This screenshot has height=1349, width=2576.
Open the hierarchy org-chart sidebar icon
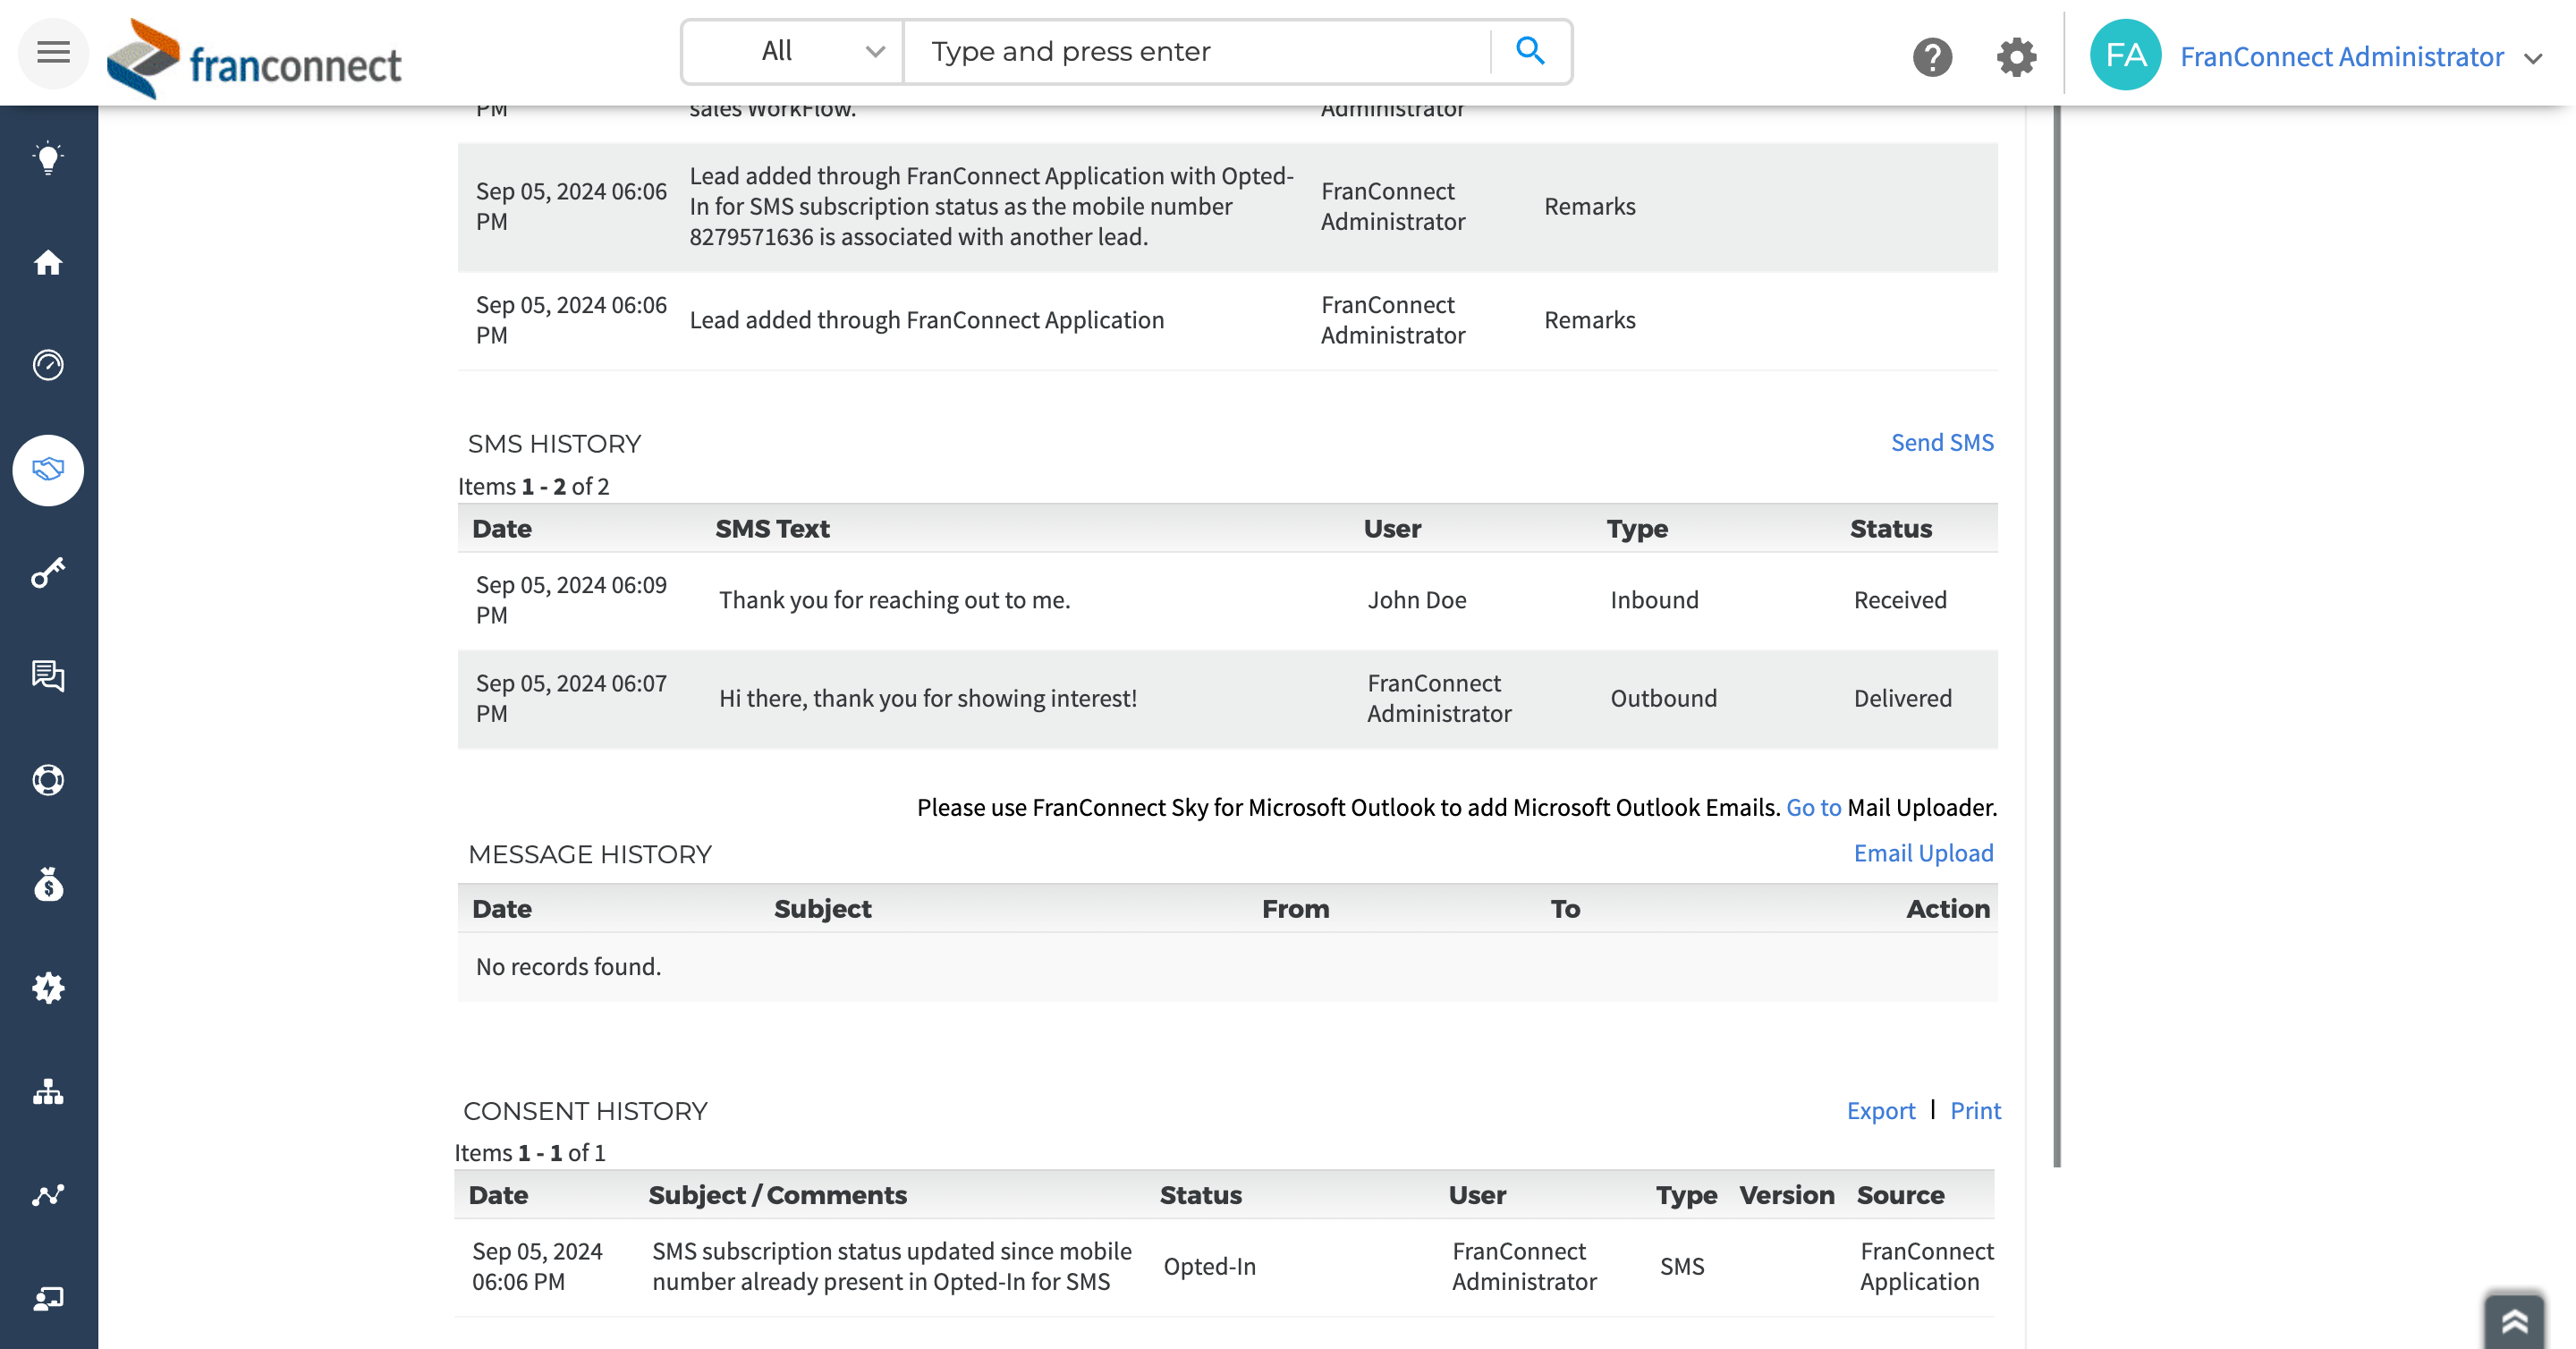(x=48, y=1092)
